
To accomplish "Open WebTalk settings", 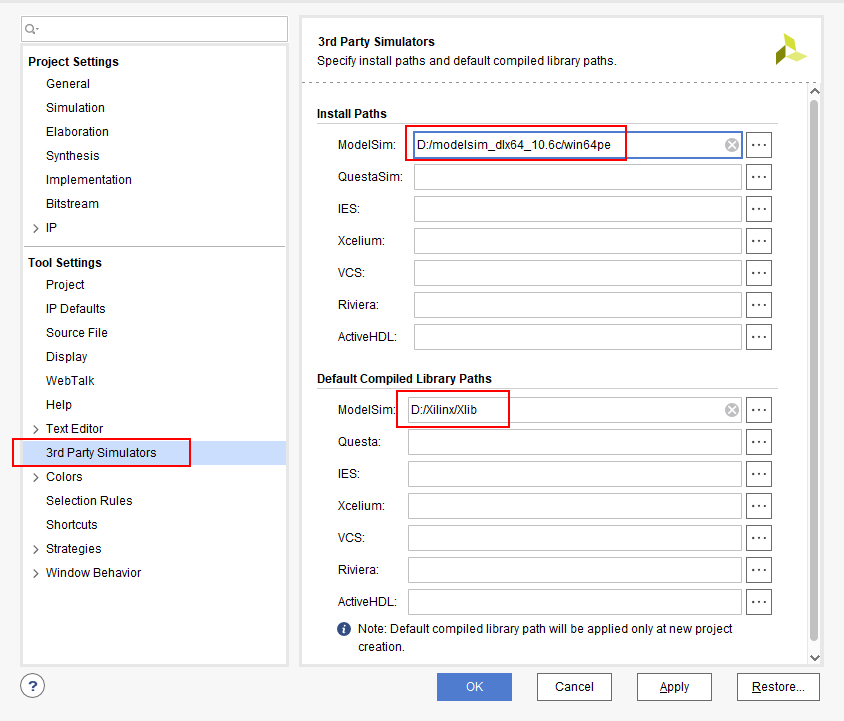I will [x=70, y=381].
